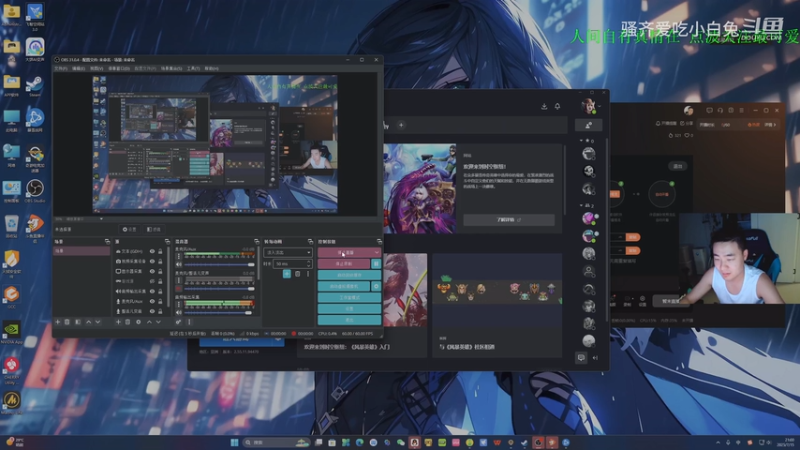Lock the 显示器采集 source

(x=160, y=271)
